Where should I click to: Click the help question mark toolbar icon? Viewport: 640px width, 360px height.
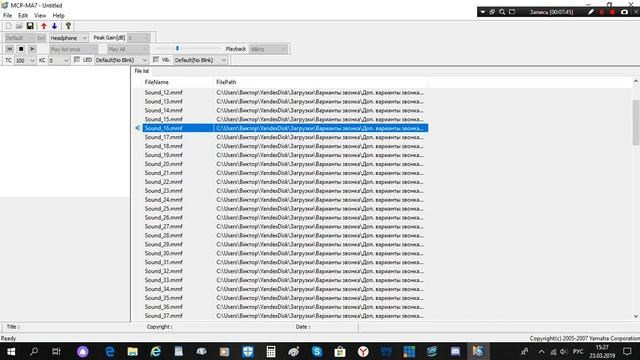(x=68, y=26)
